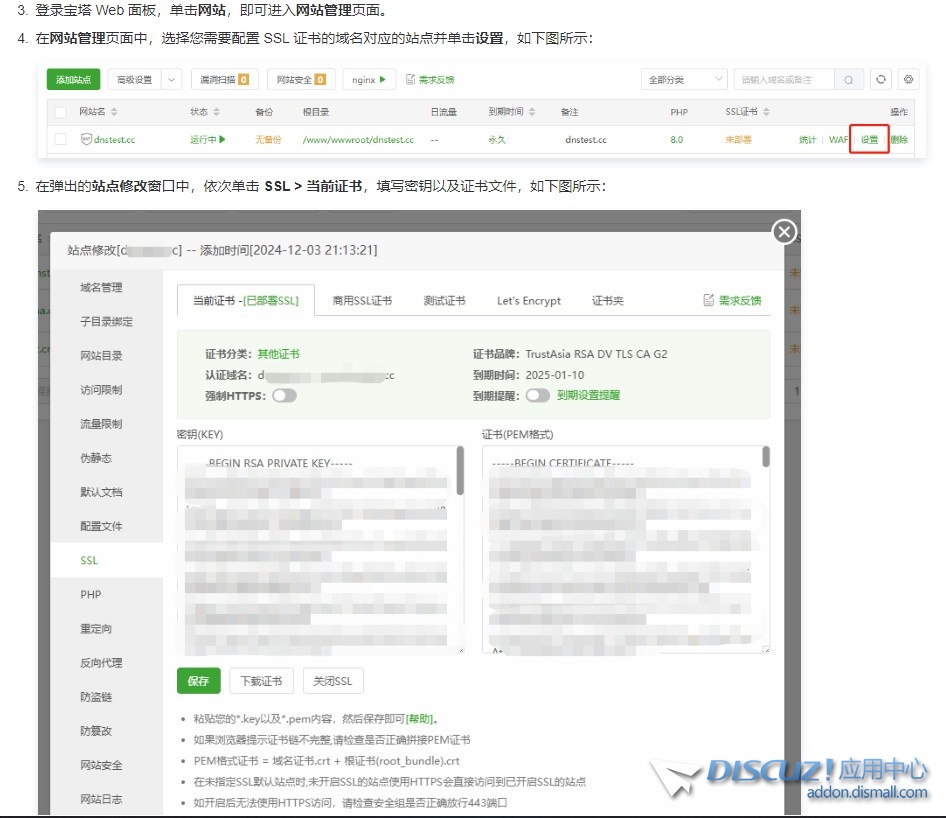946x818 pixels.
Task: Open the [帮助] help link
Action: [419, 718]
